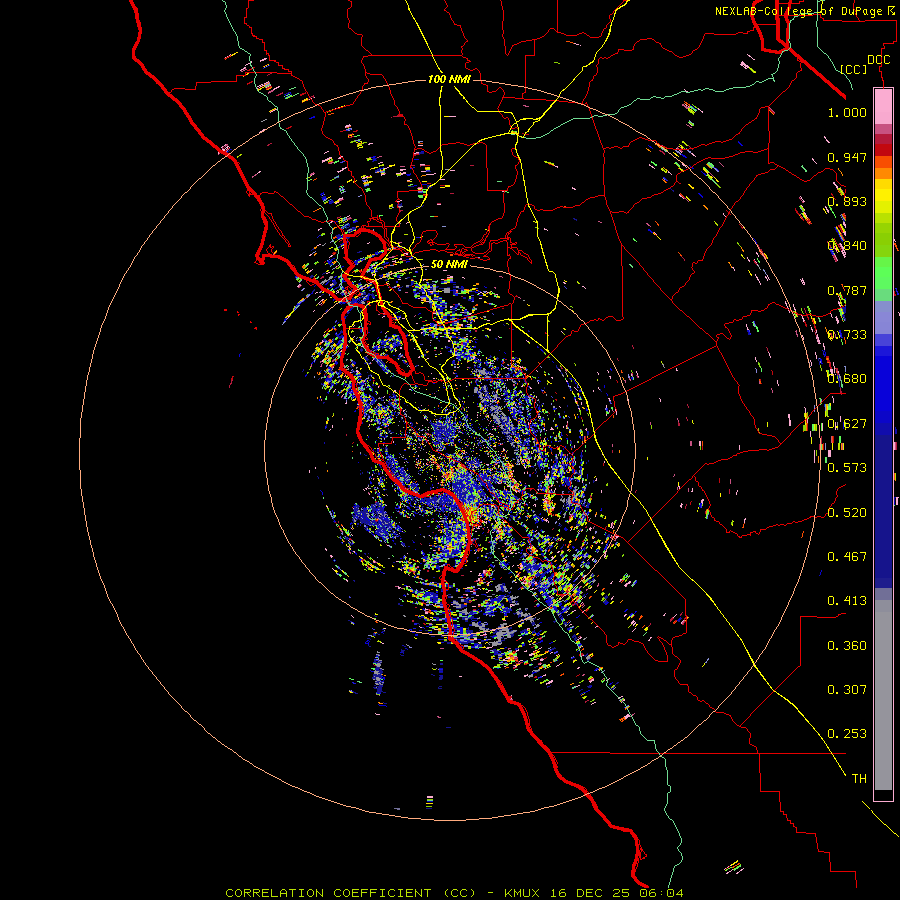
Task: Select the 0.573 legend value
Action: [847, 468]
